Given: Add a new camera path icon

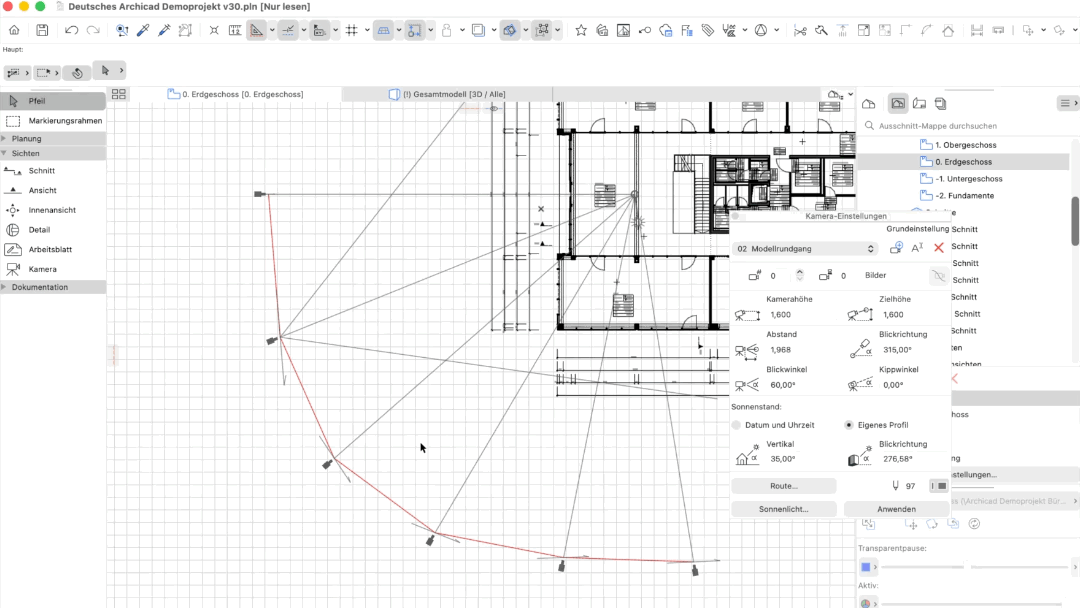Looking at the screenshot, I should (896, 248).
